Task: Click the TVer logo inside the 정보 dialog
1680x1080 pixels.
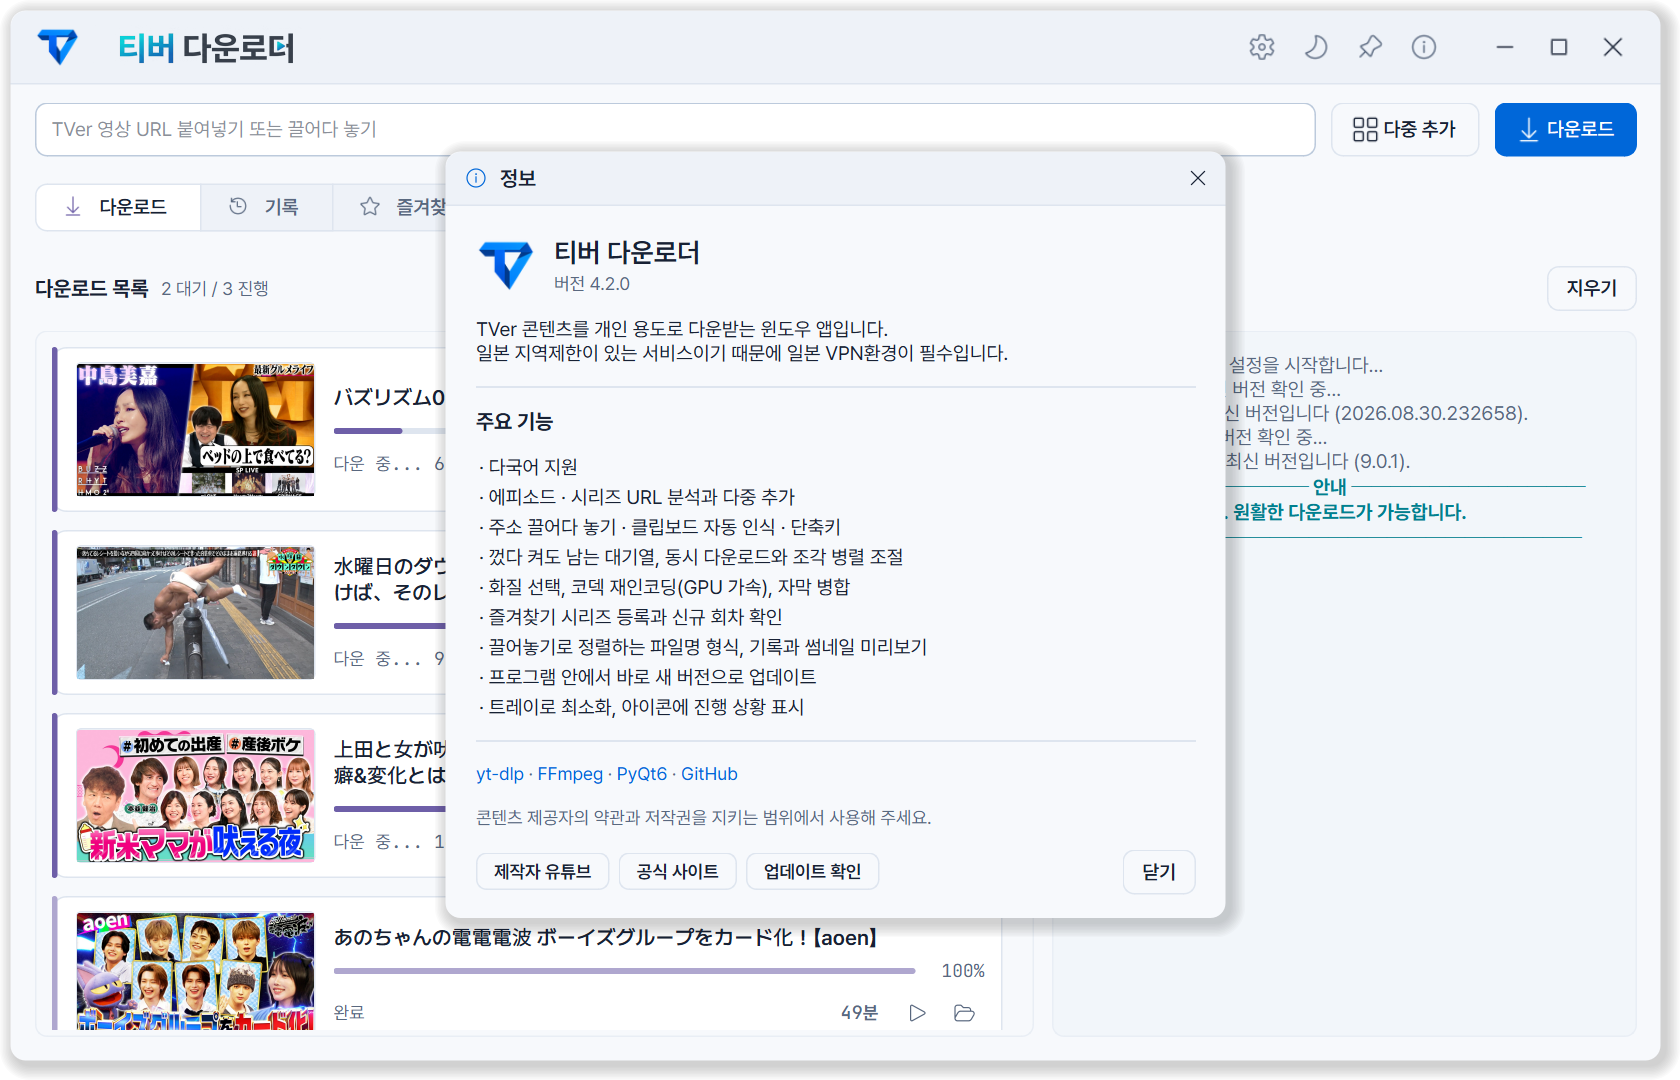Action: click(507, 265)
